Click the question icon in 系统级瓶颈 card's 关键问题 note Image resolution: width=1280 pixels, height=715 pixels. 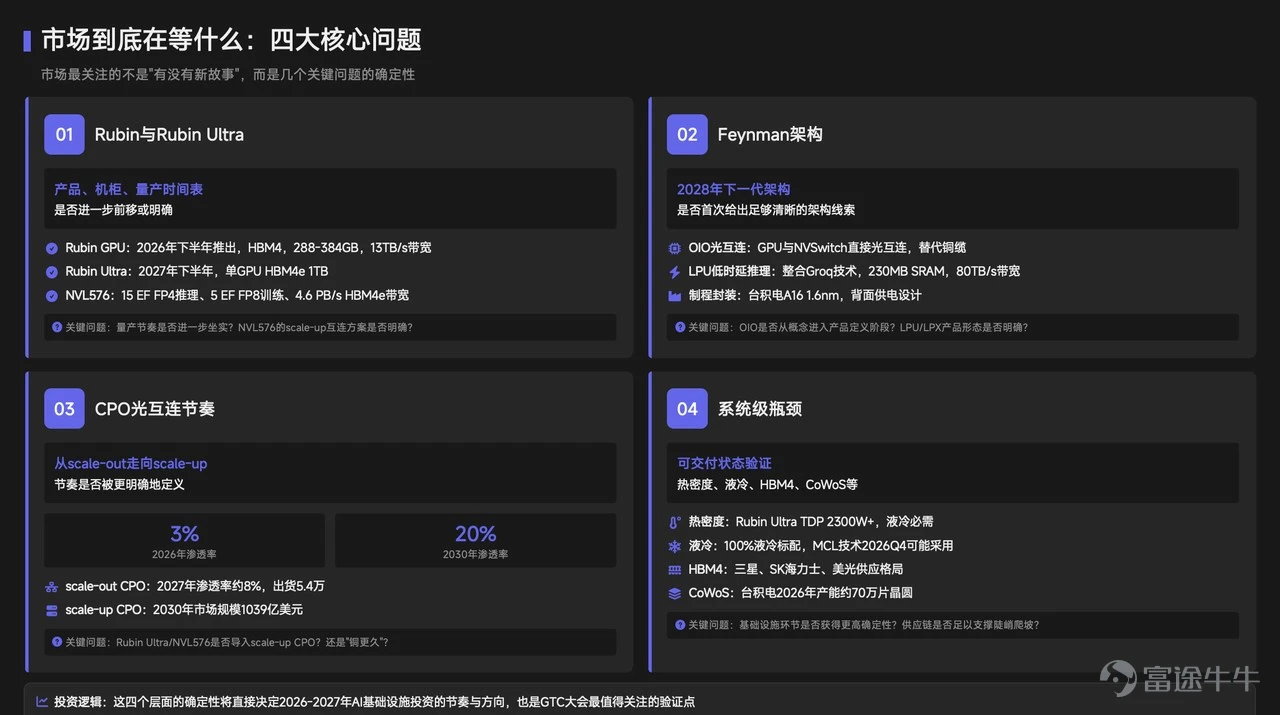(680, 625)
